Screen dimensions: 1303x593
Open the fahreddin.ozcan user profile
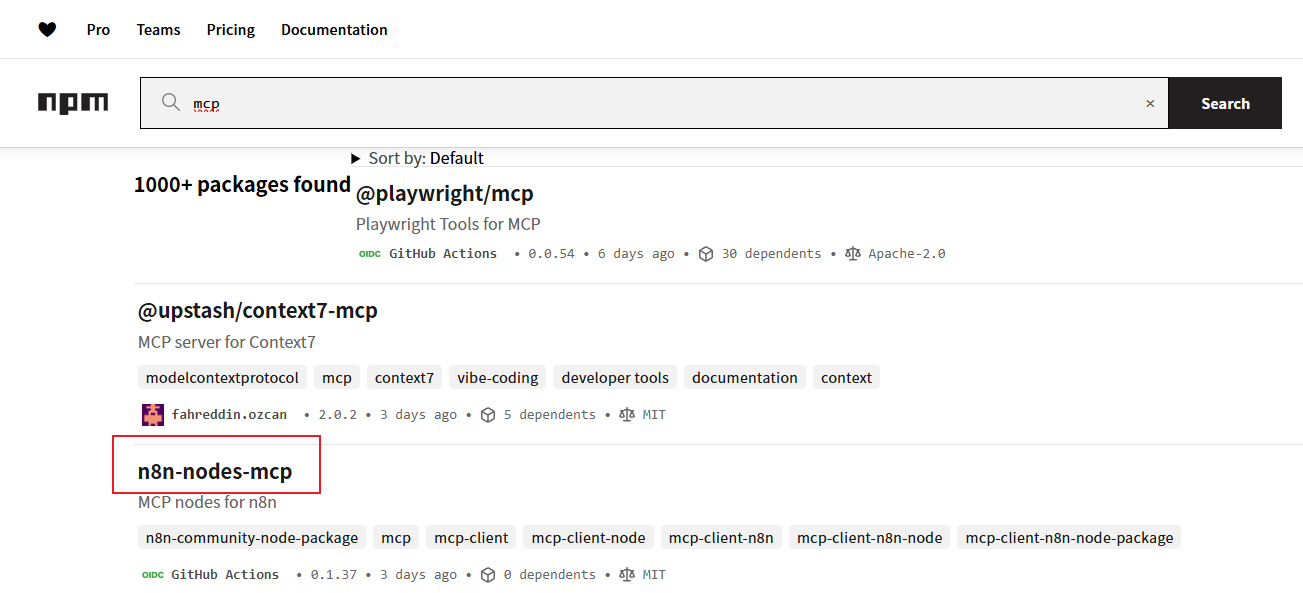[x=229, y=415]
